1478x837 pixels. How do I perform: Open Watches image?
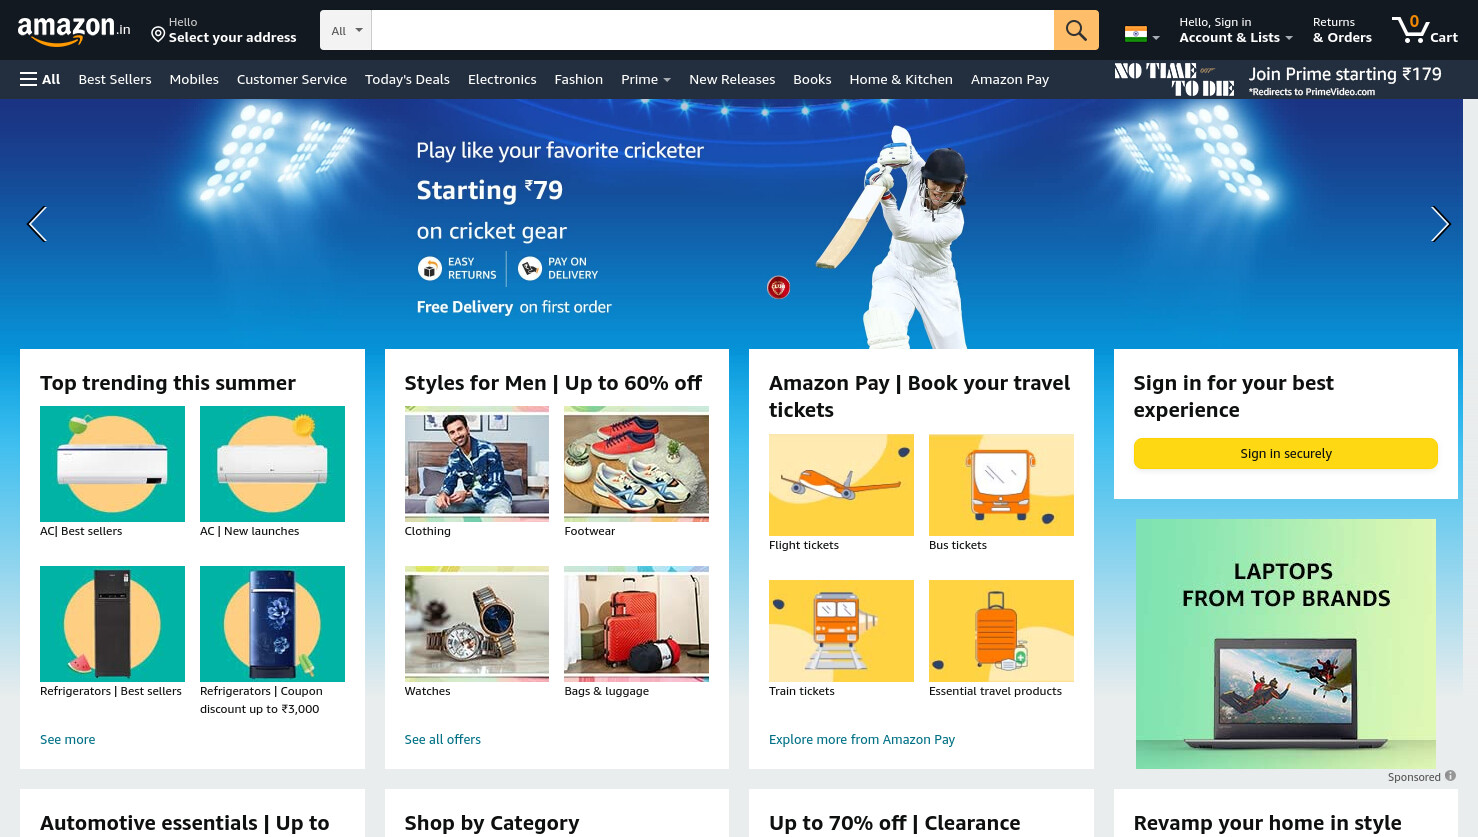click(477, 624)
